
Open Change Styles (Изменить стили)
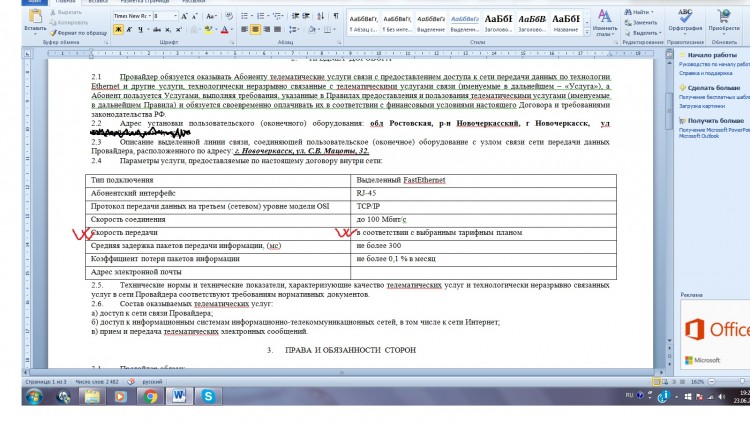[x=605, y=23]
